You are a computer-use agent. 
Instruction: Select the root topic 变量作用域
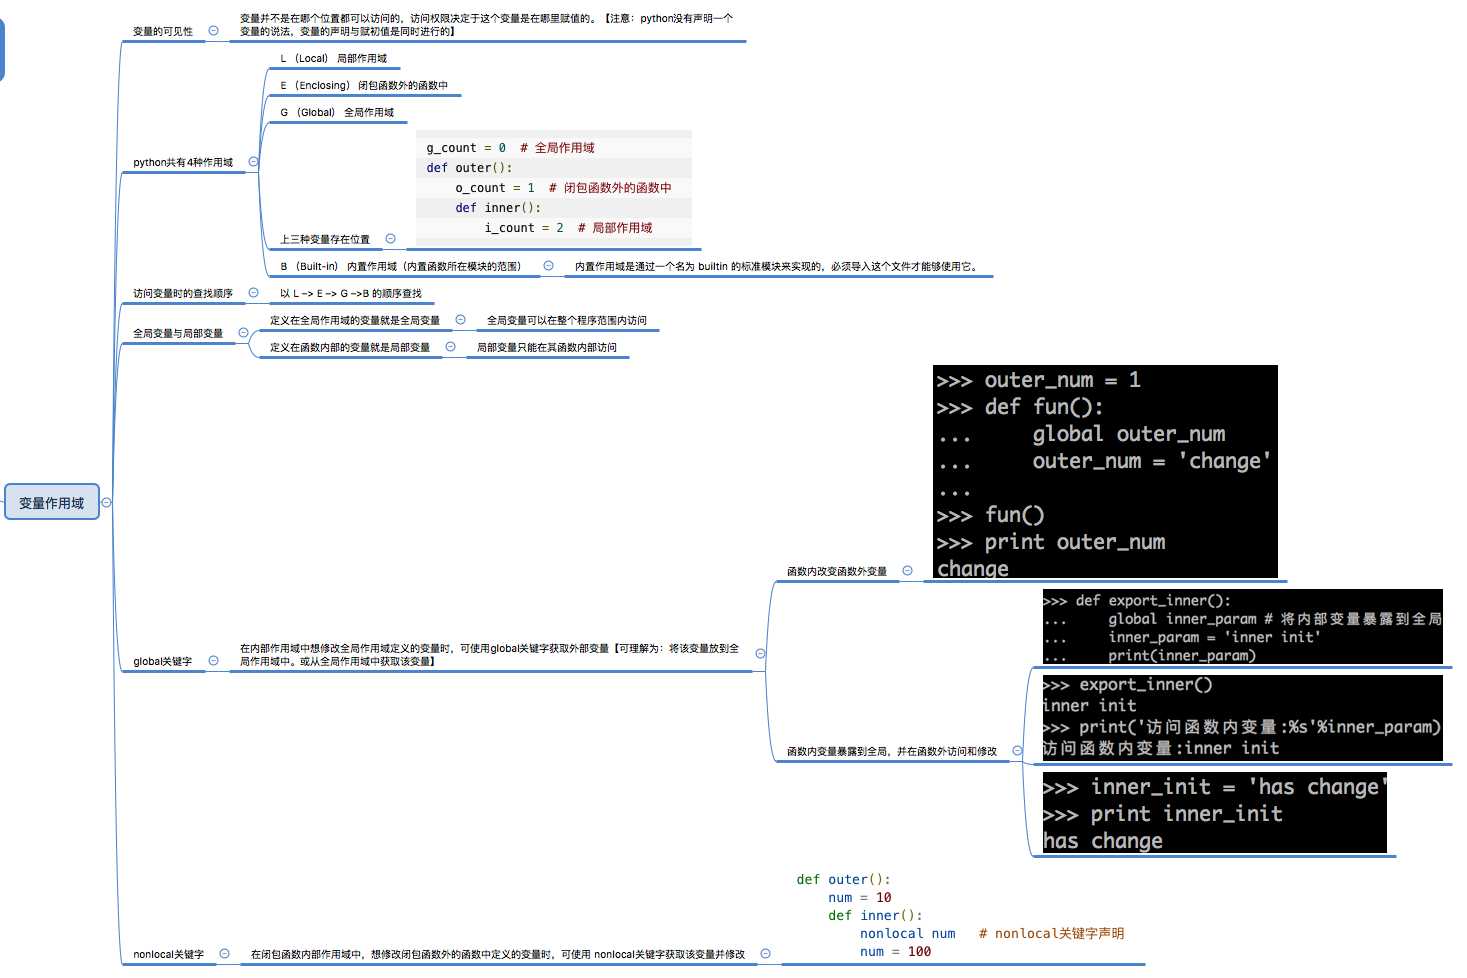(x=52, y=503)
